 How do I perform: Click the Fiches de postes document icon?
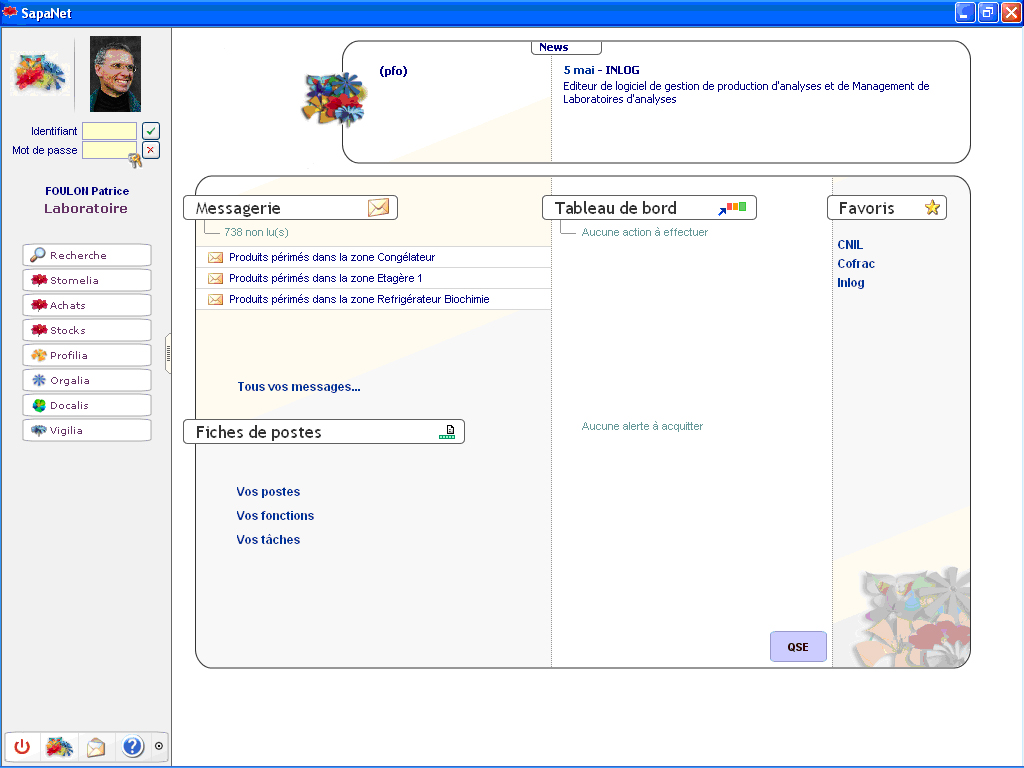pyautogui.click(x=447, y=432)
